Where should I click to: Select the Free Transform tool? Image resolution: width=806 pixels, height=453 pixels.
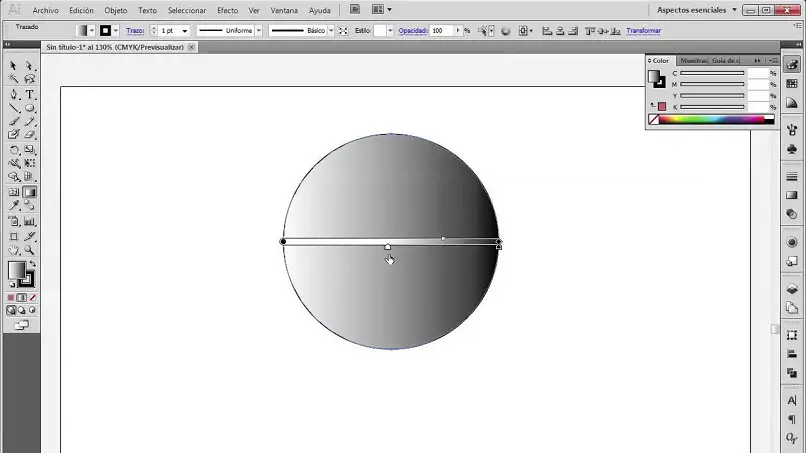click(29, 164)
